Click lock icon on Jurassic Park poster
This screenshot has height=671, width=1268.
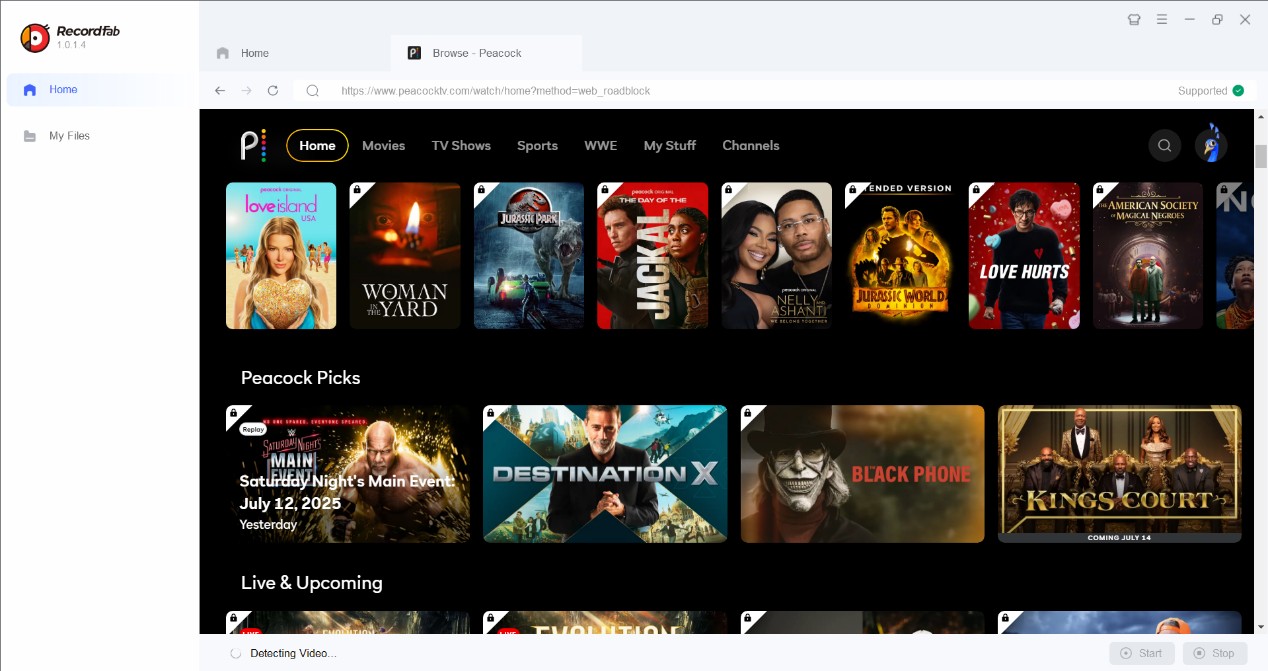point(480,189)
